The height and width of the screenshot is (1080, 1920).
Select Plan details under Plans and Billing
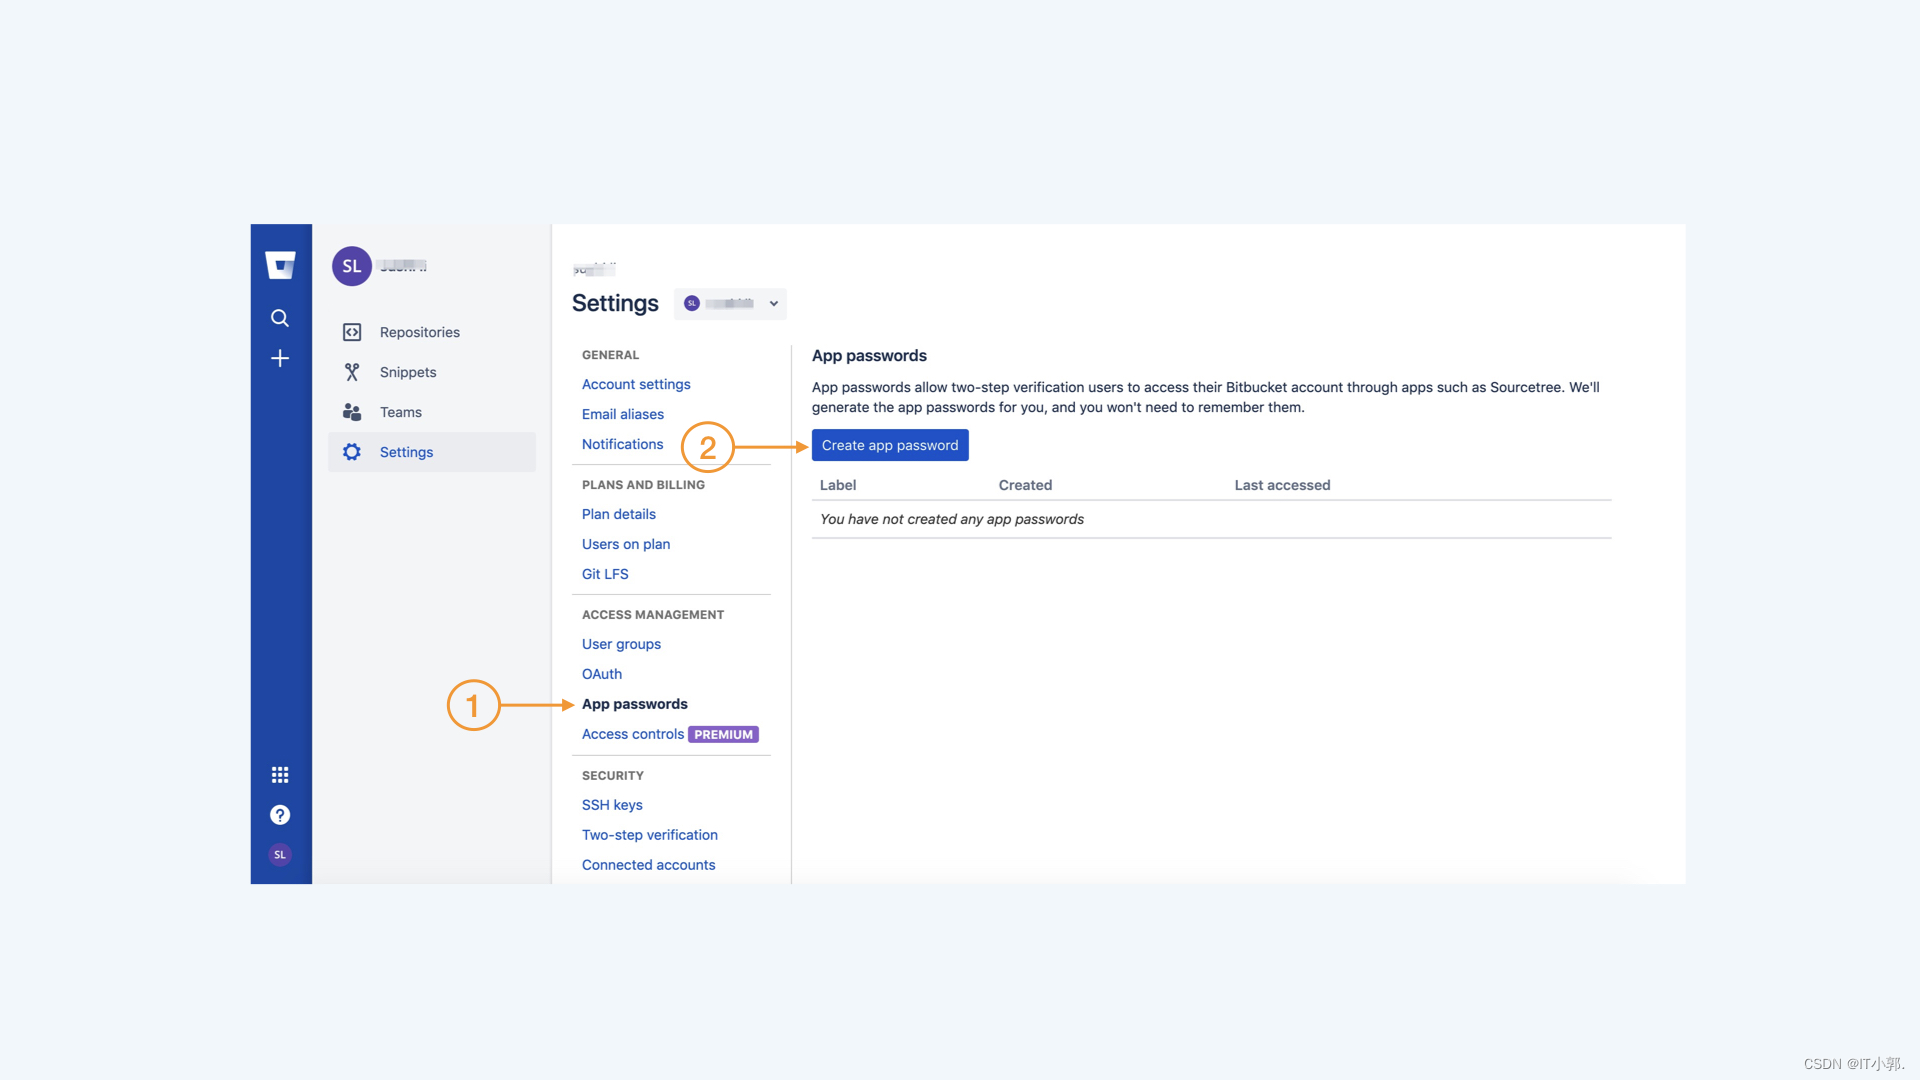point(616,513)
